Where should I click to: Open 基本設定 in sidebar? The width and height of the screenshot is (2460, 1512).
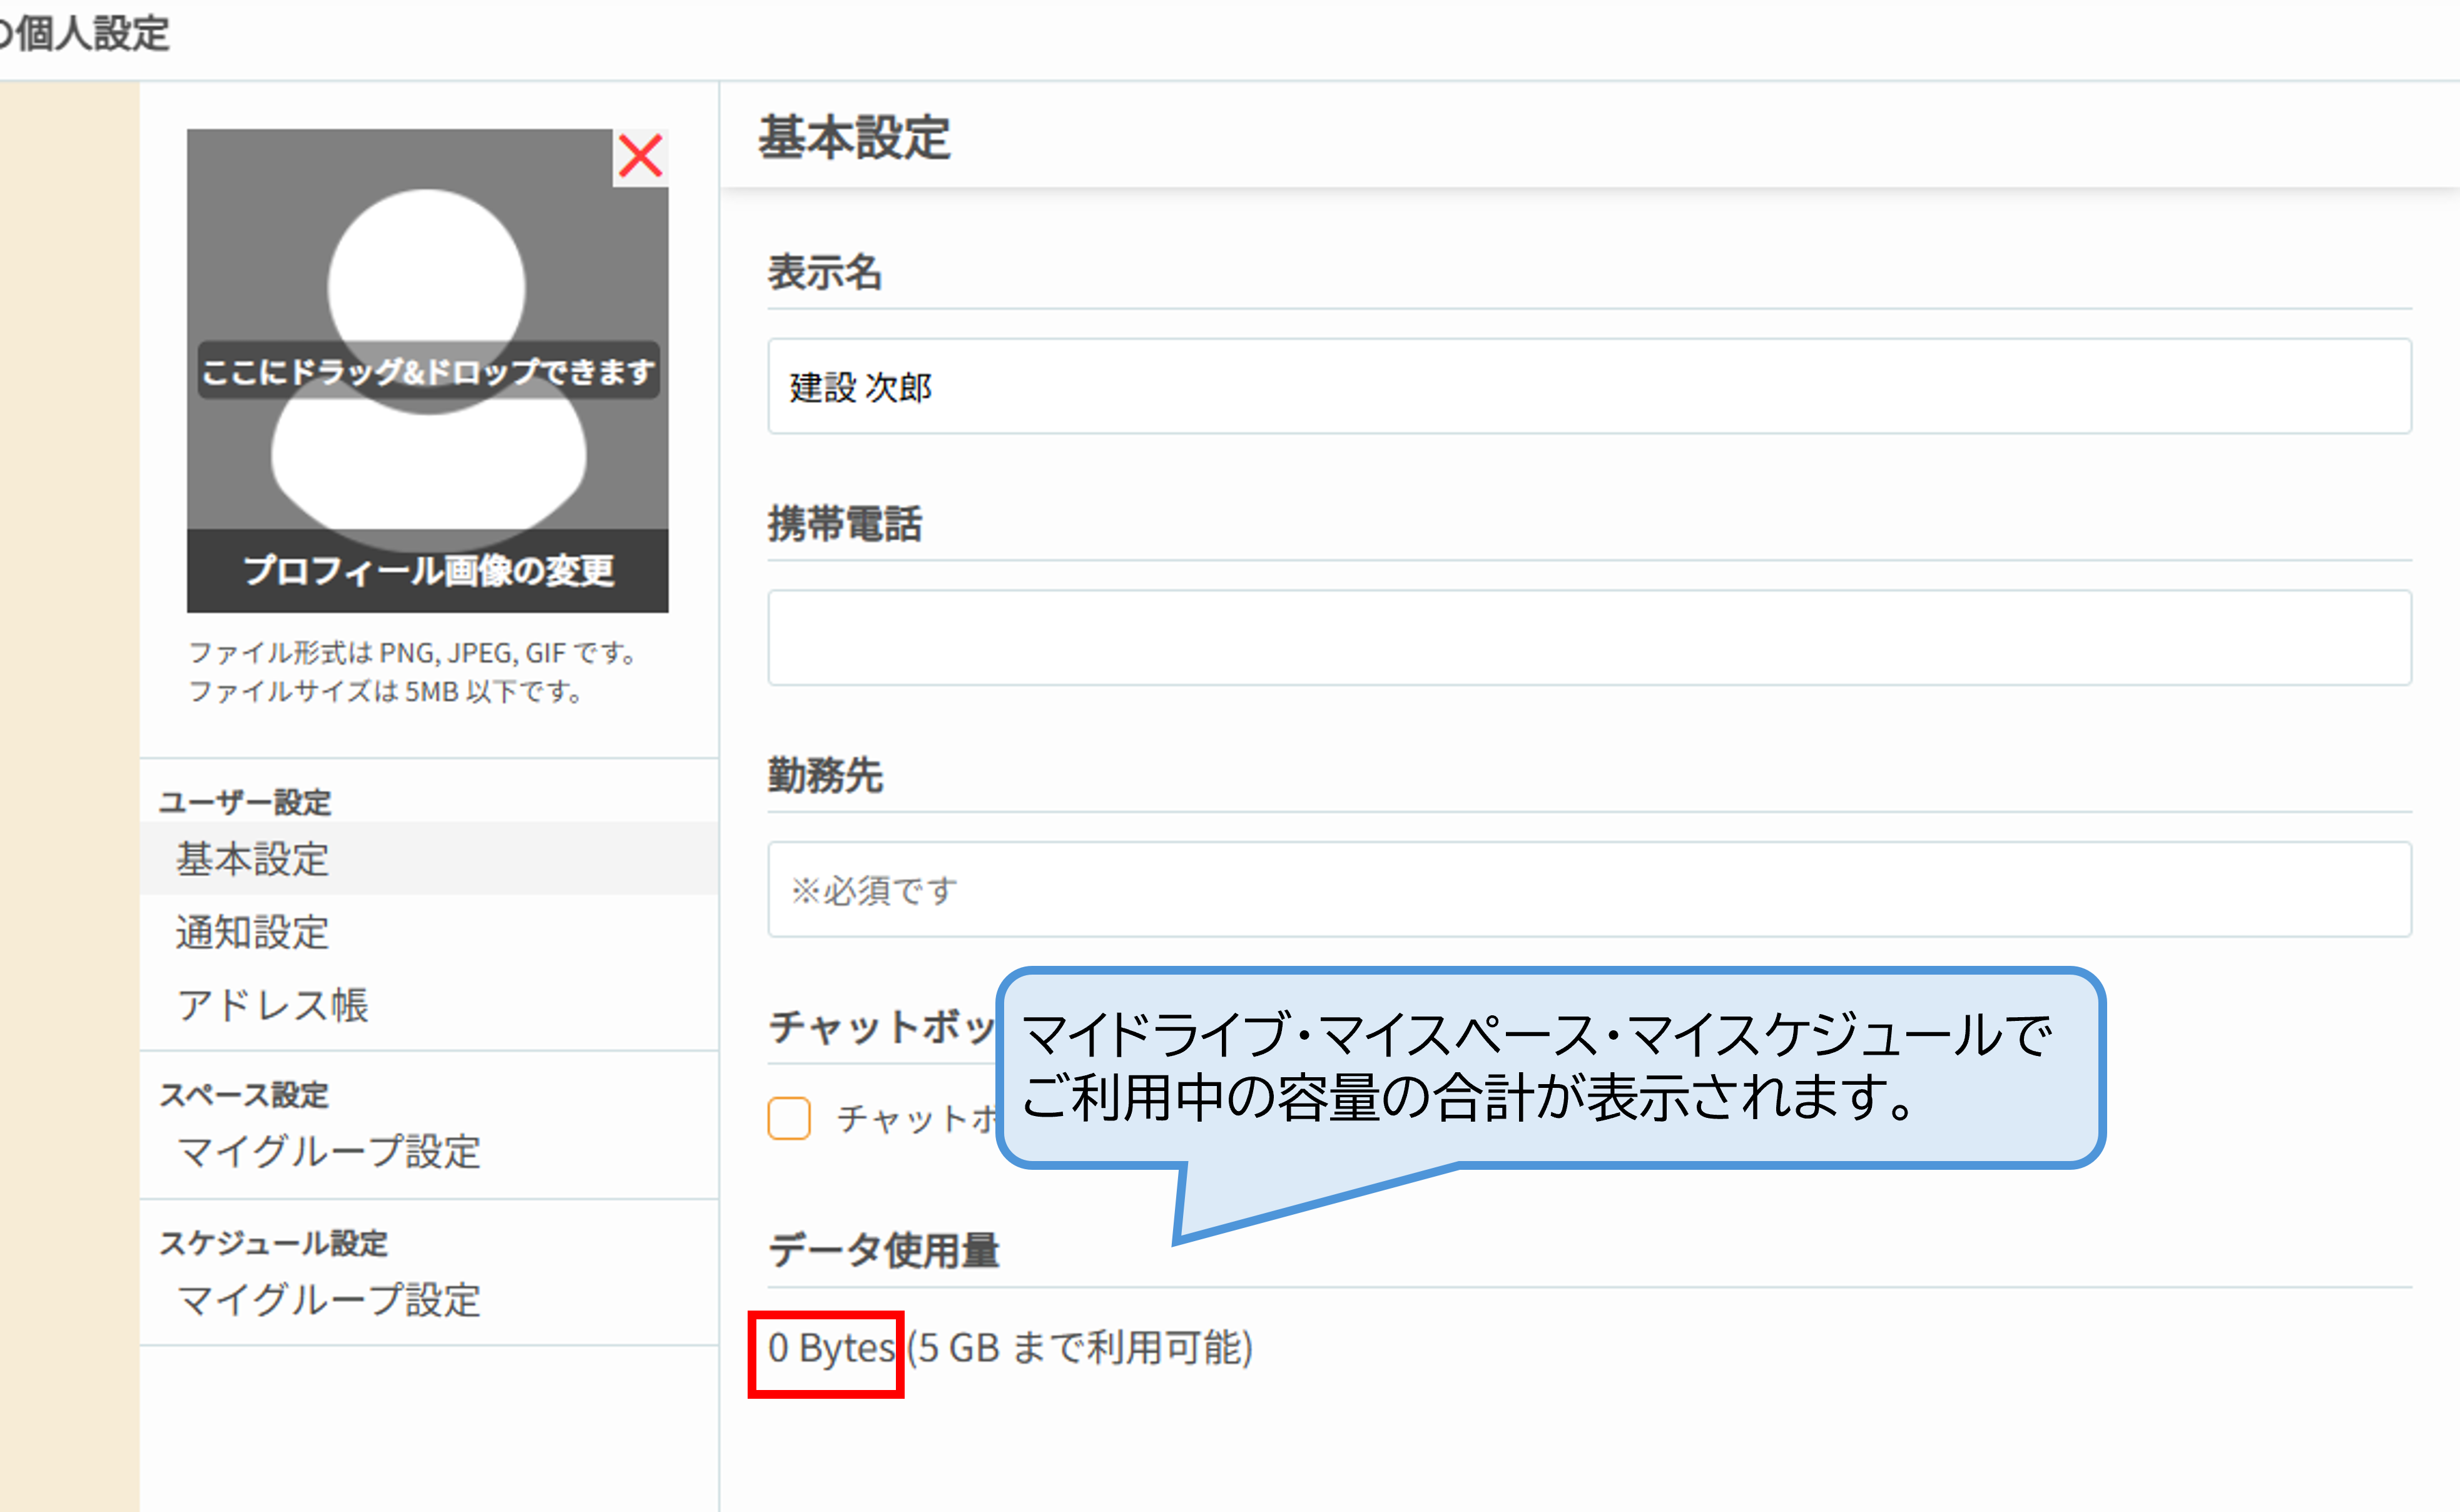click(252, 859)
